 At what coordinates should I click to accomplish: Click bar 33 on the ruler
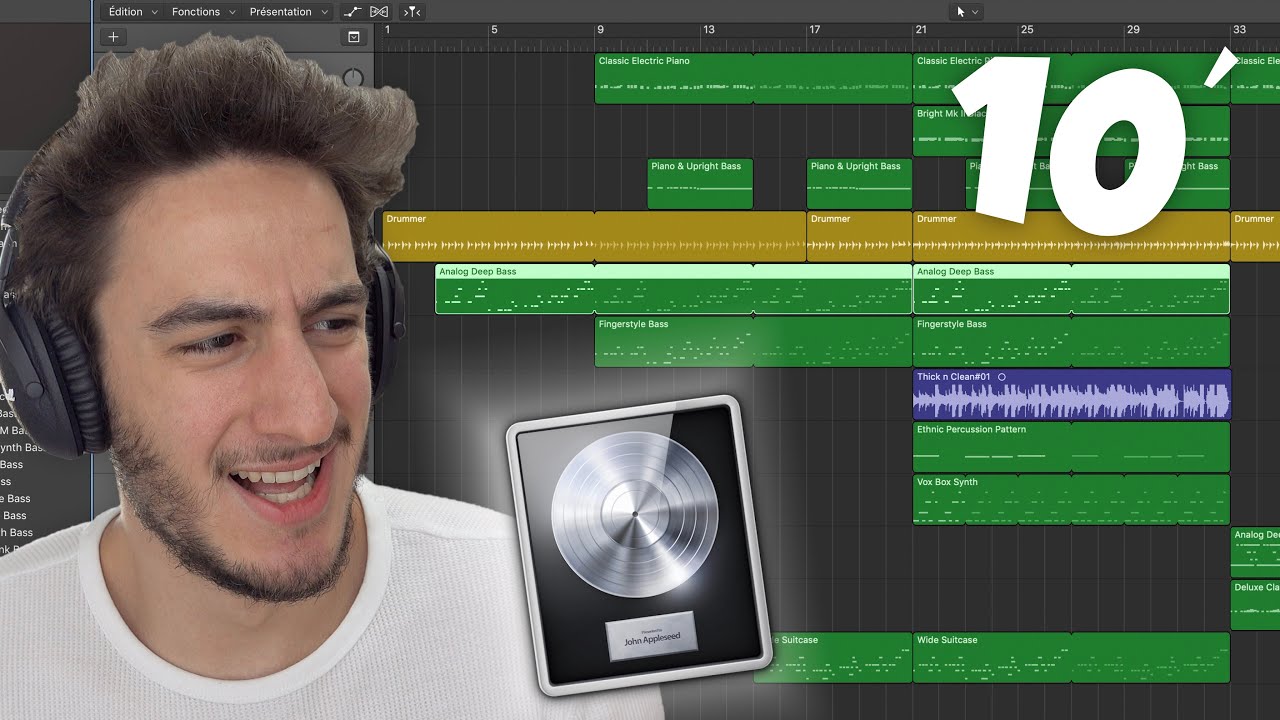coord(1239,30)
